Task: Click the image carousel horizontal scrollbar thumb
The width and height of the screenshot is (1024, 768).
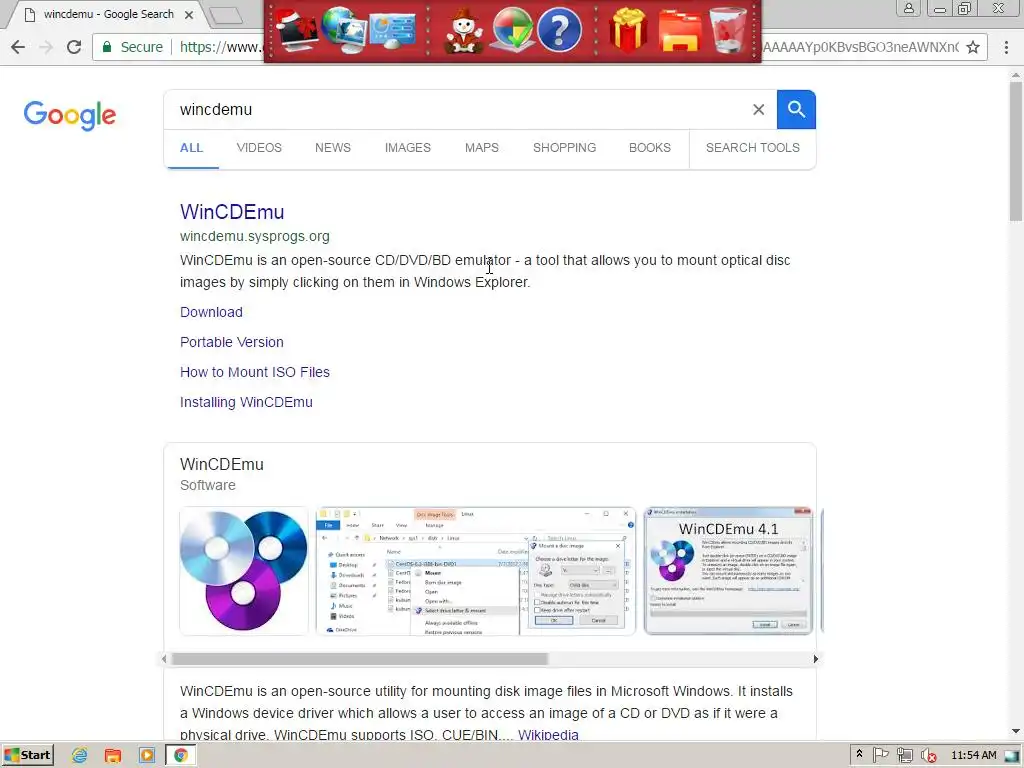Action: [x=359, y=659]
